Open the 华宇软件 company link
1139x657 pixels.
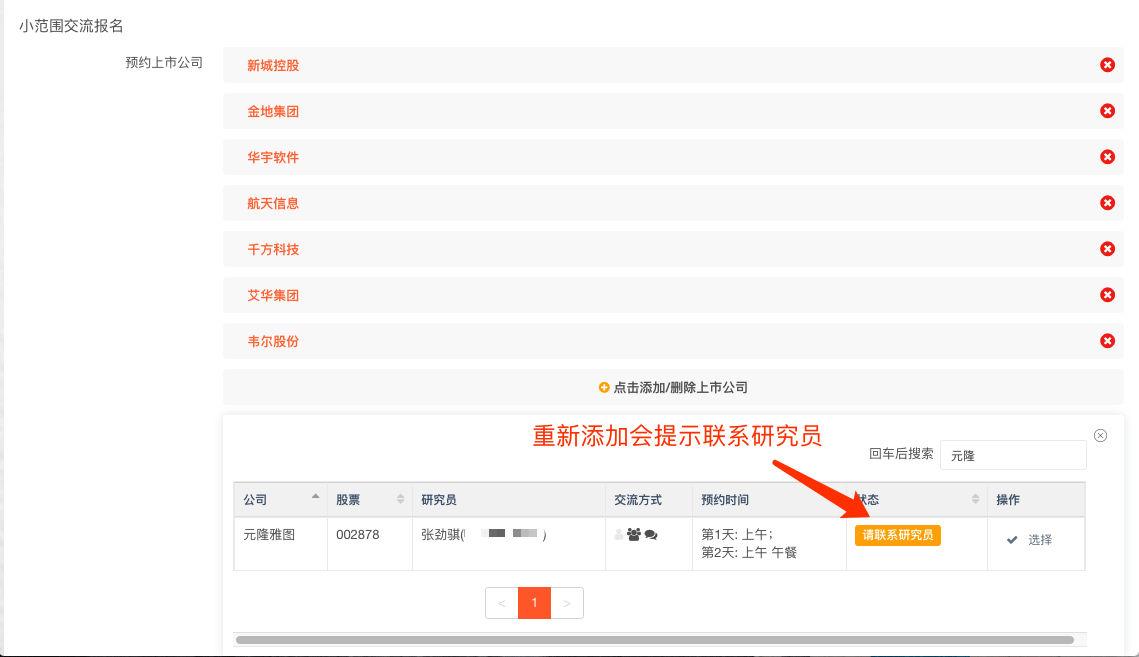[273, 157]
